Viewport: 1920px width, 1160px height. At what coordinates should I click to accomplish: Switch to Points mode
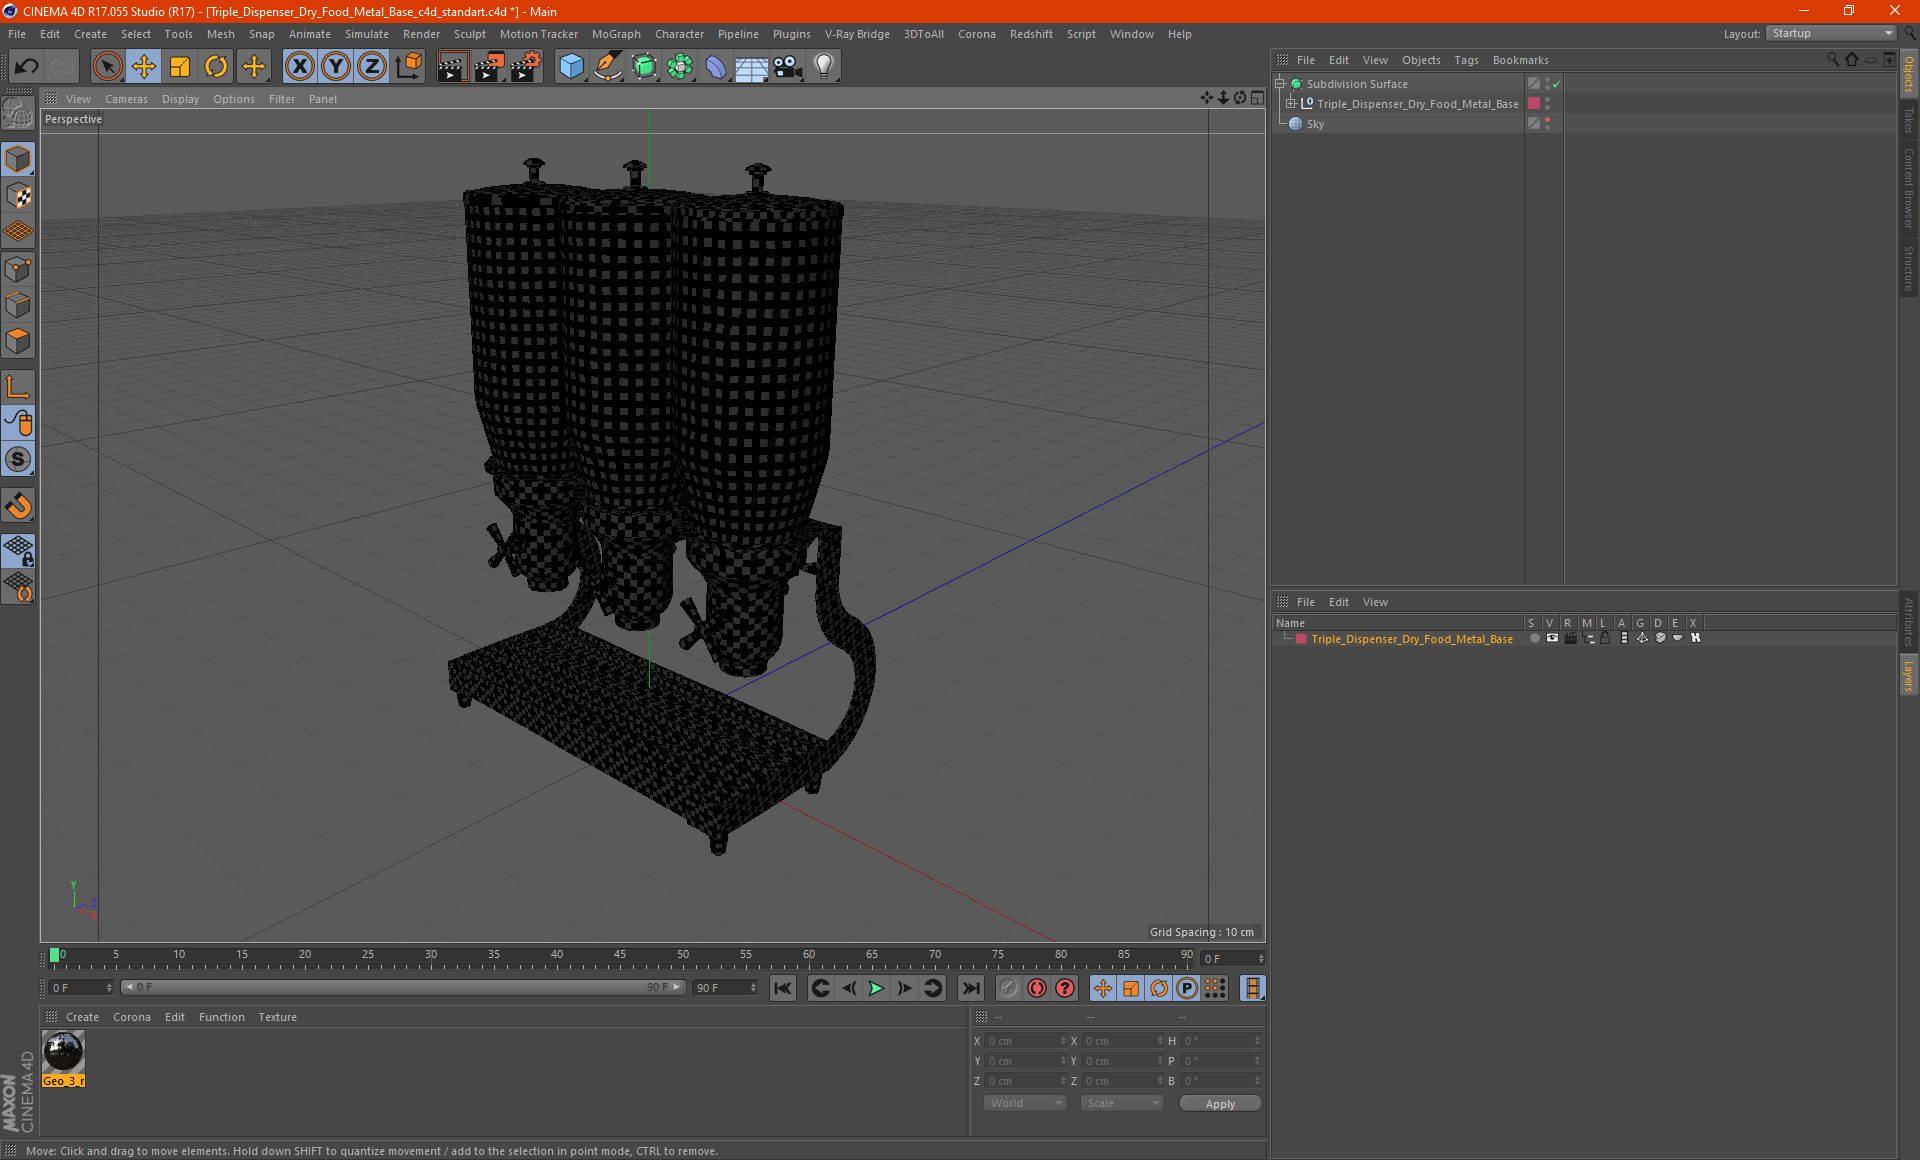[18, 269]
